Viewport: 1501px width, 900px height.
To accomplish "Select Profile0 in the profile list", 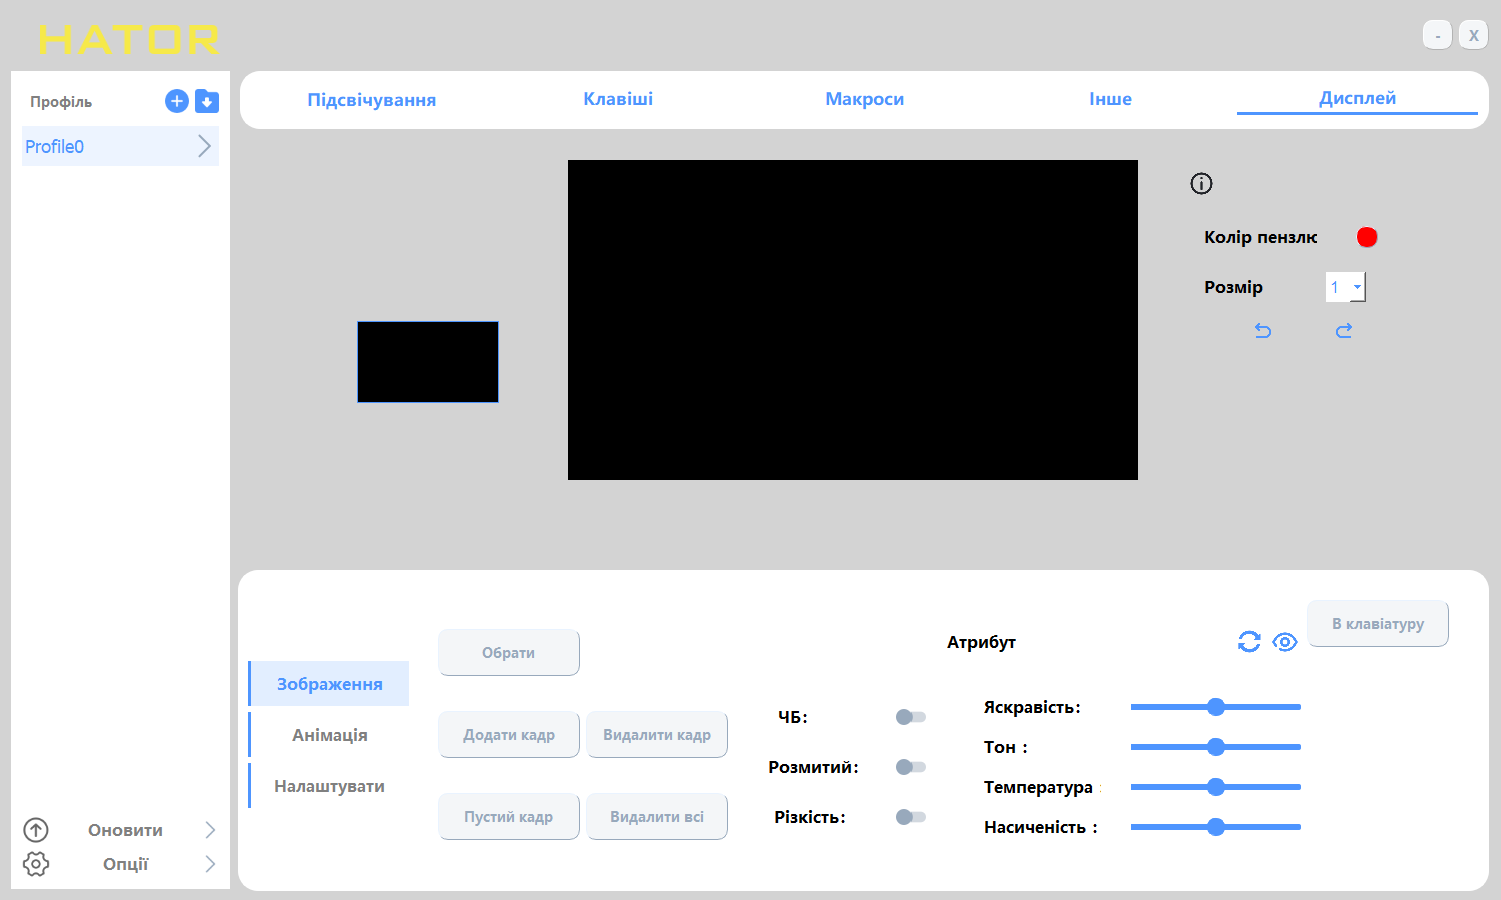I will [x=120, y=146].
